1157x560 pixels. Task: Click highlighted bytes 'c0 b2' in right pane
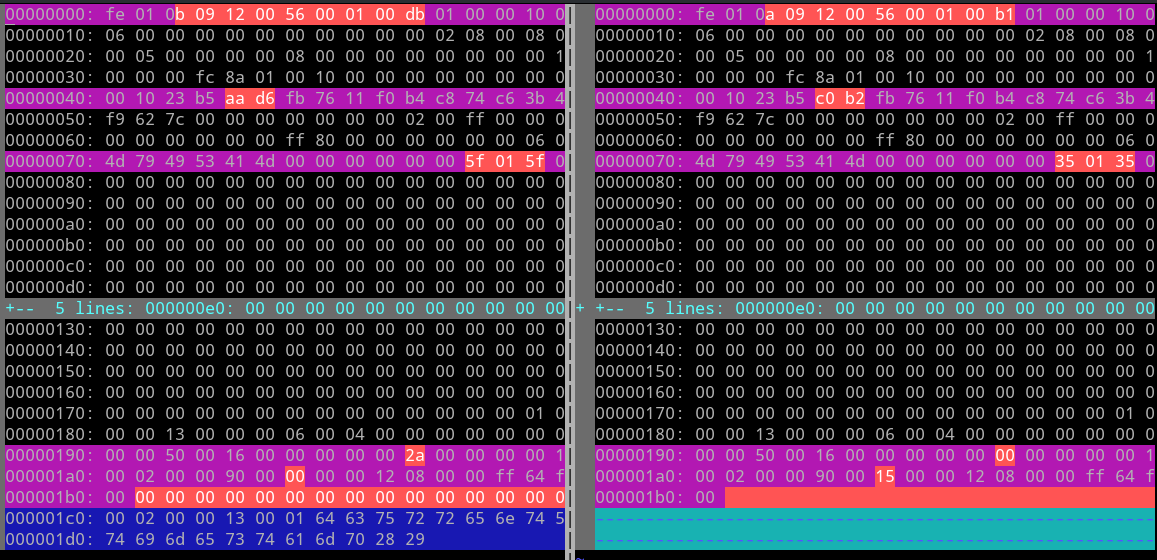[840, 98]
